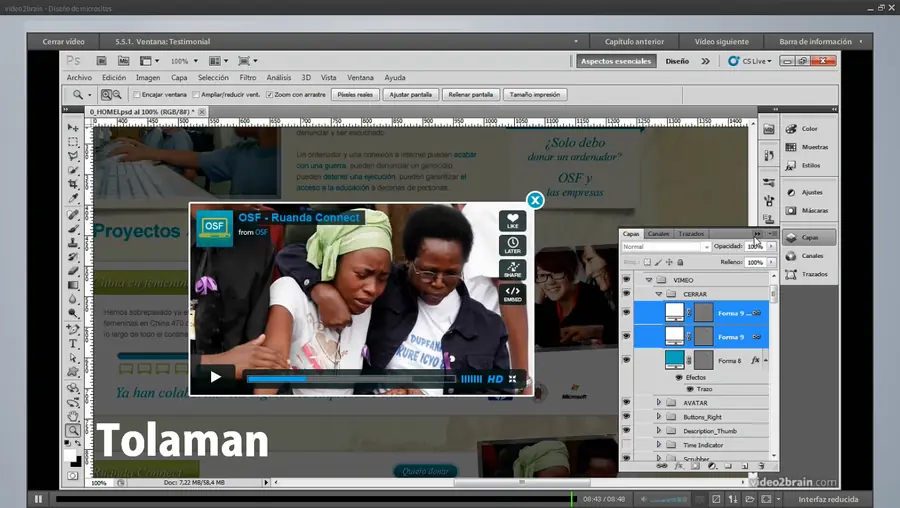Click the Ajustar pantalla button

[410, 95]
